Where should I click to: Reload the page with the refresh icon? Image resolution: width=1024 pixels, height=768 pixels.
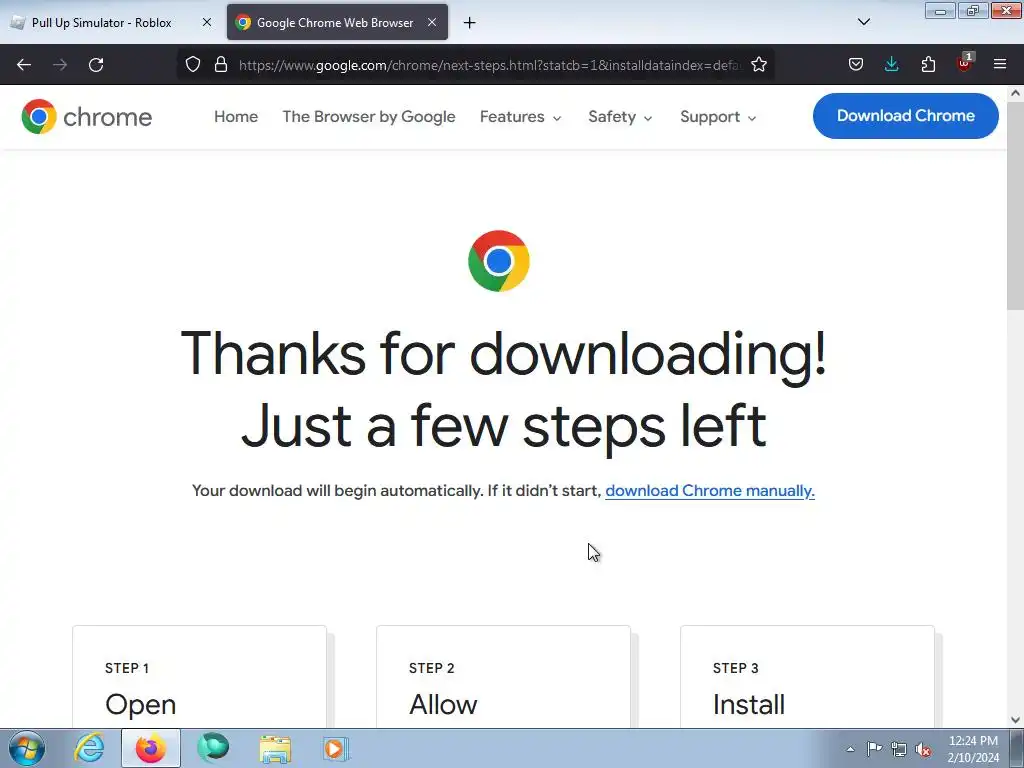96,65
